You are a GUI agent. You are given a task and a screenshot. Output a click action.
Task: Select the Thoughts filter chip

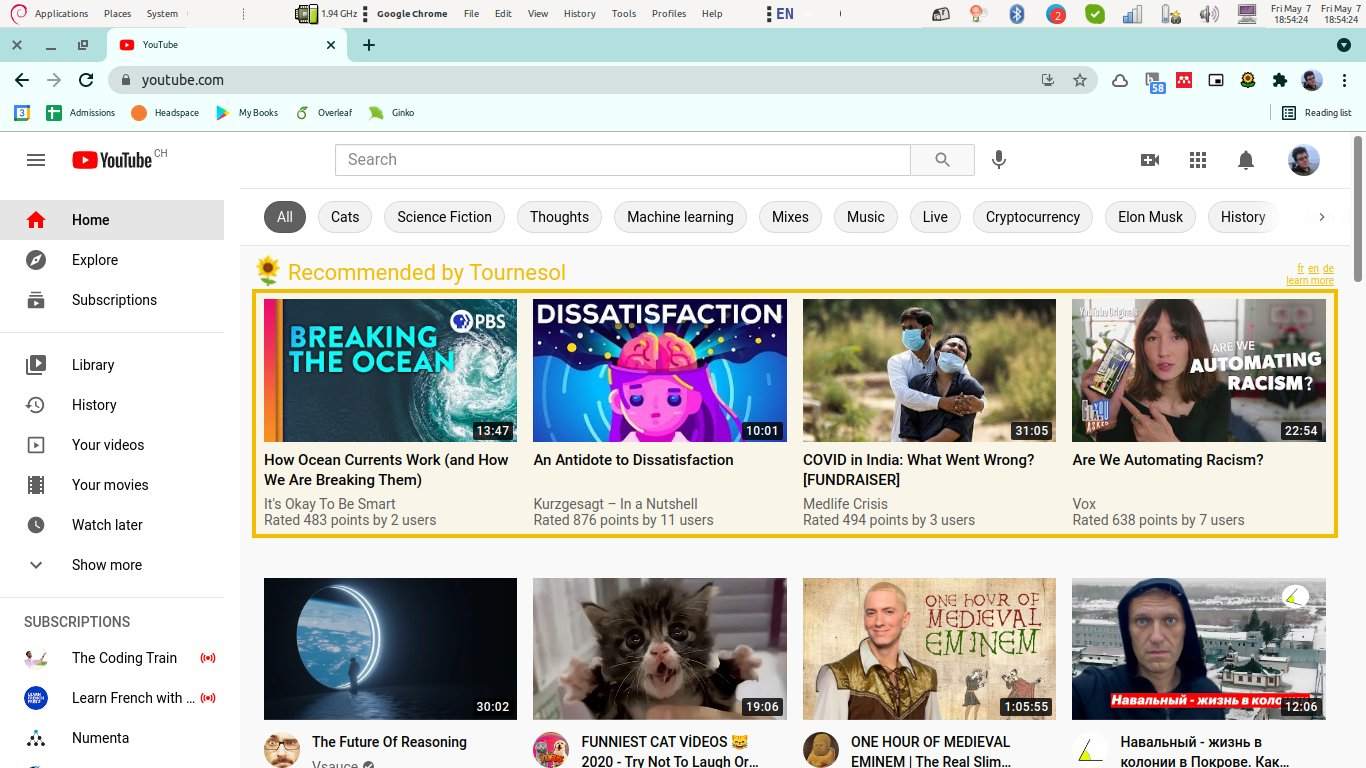pos(559,217)
